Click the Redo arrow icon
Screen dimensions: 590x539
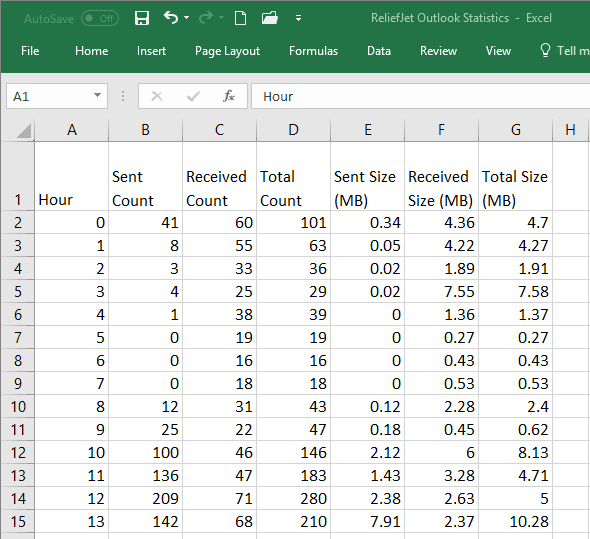(206, 17)
